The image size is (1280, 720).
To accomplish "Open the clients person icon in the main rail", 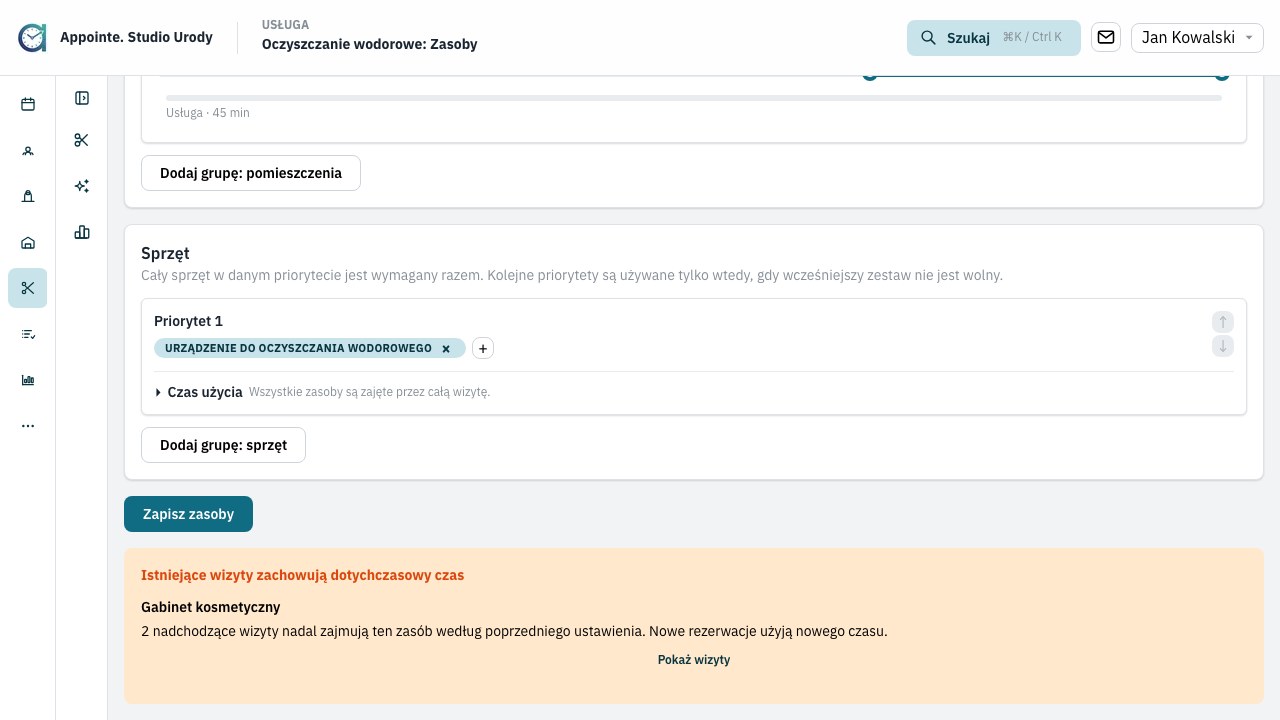I will 28,150.
